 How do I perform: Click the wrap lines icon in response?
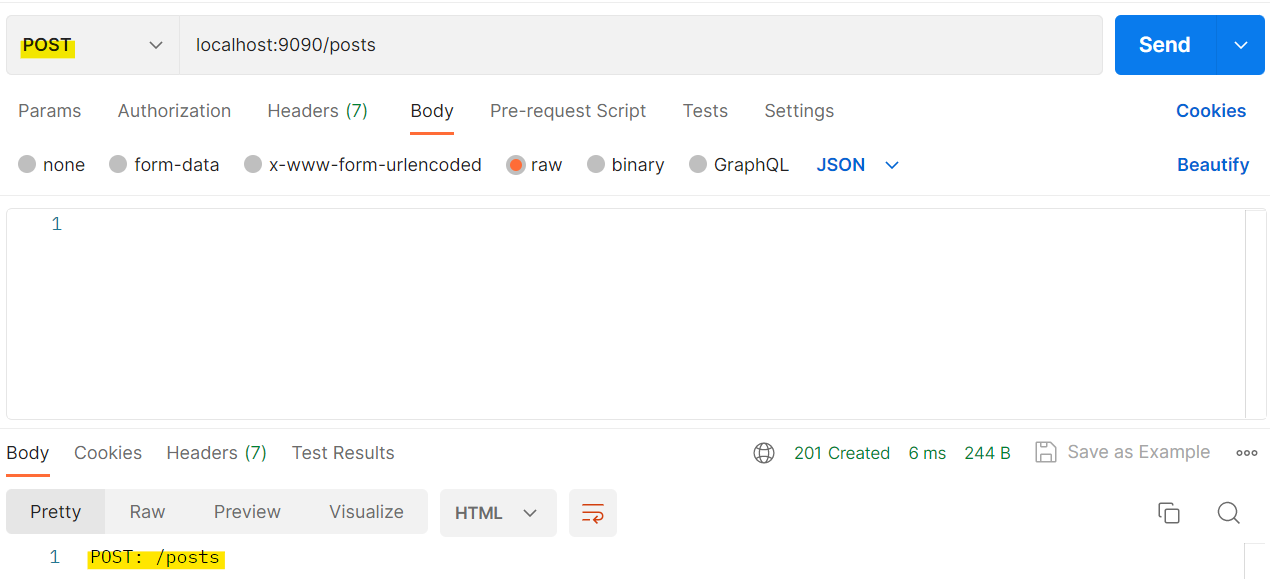point(592,513)
